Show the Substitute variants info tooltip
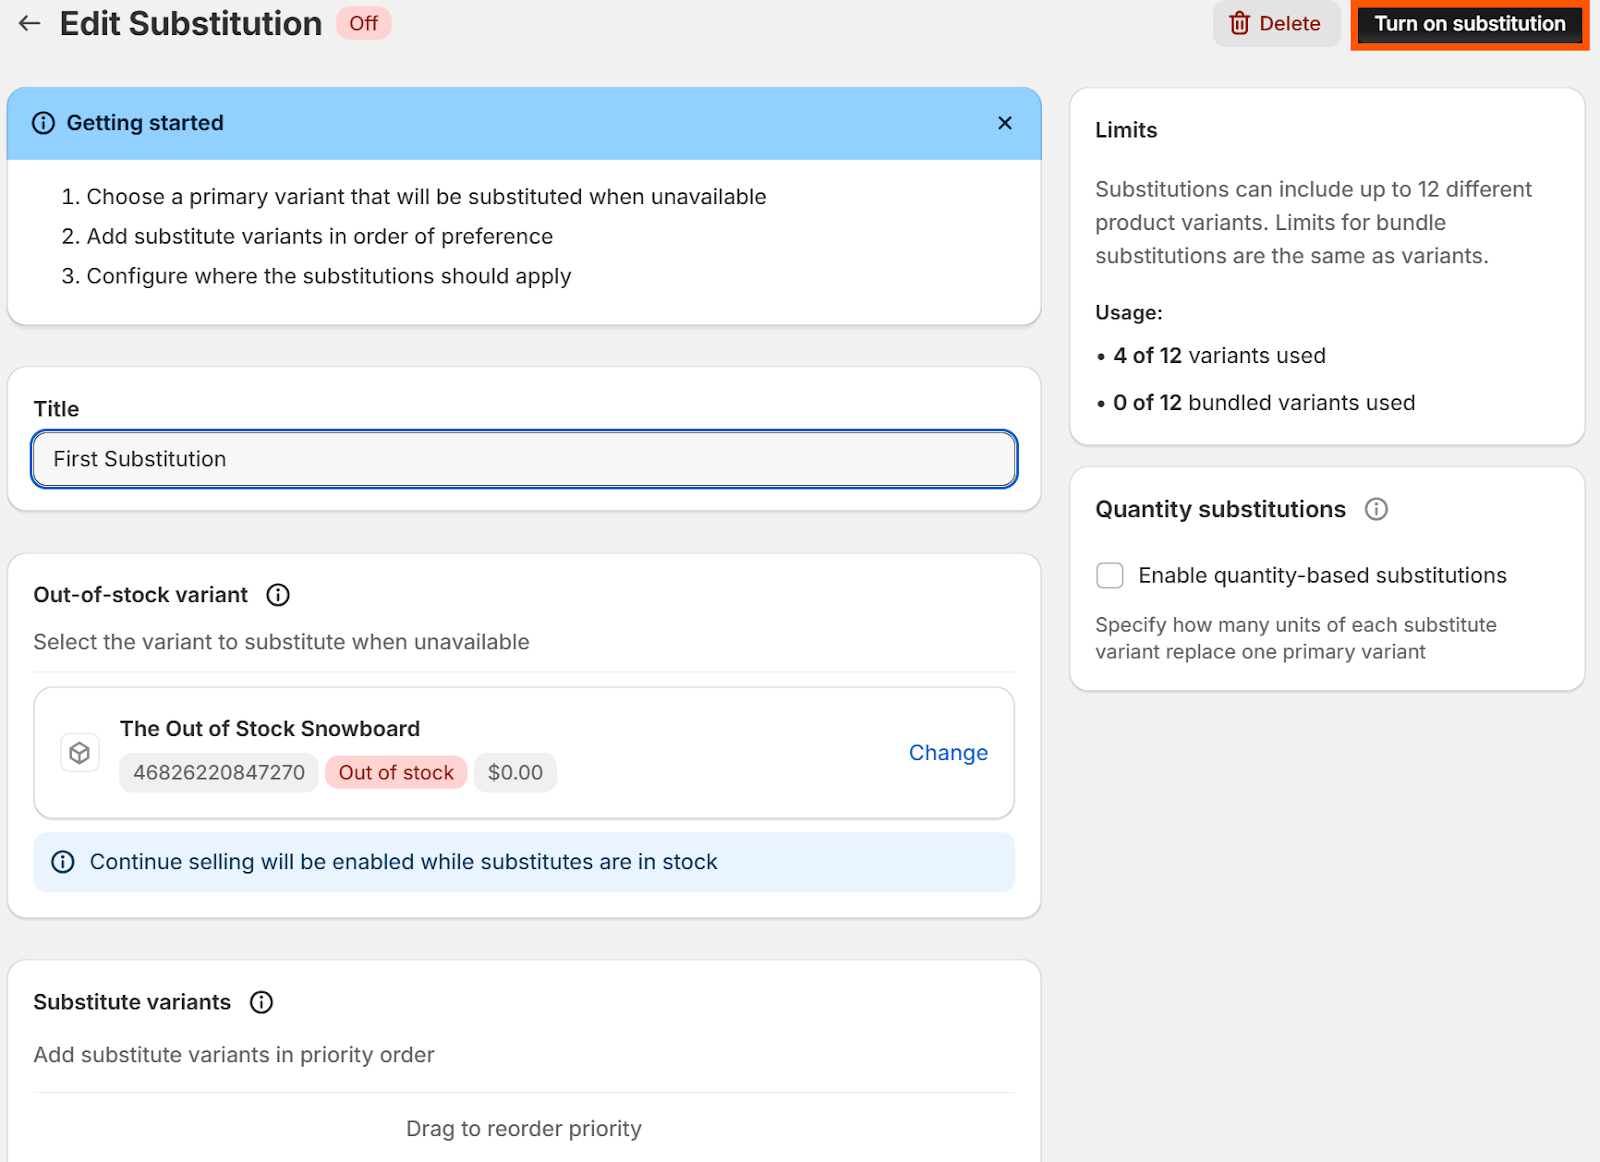This screenshot has width=1600, height=1162. 261,1002
